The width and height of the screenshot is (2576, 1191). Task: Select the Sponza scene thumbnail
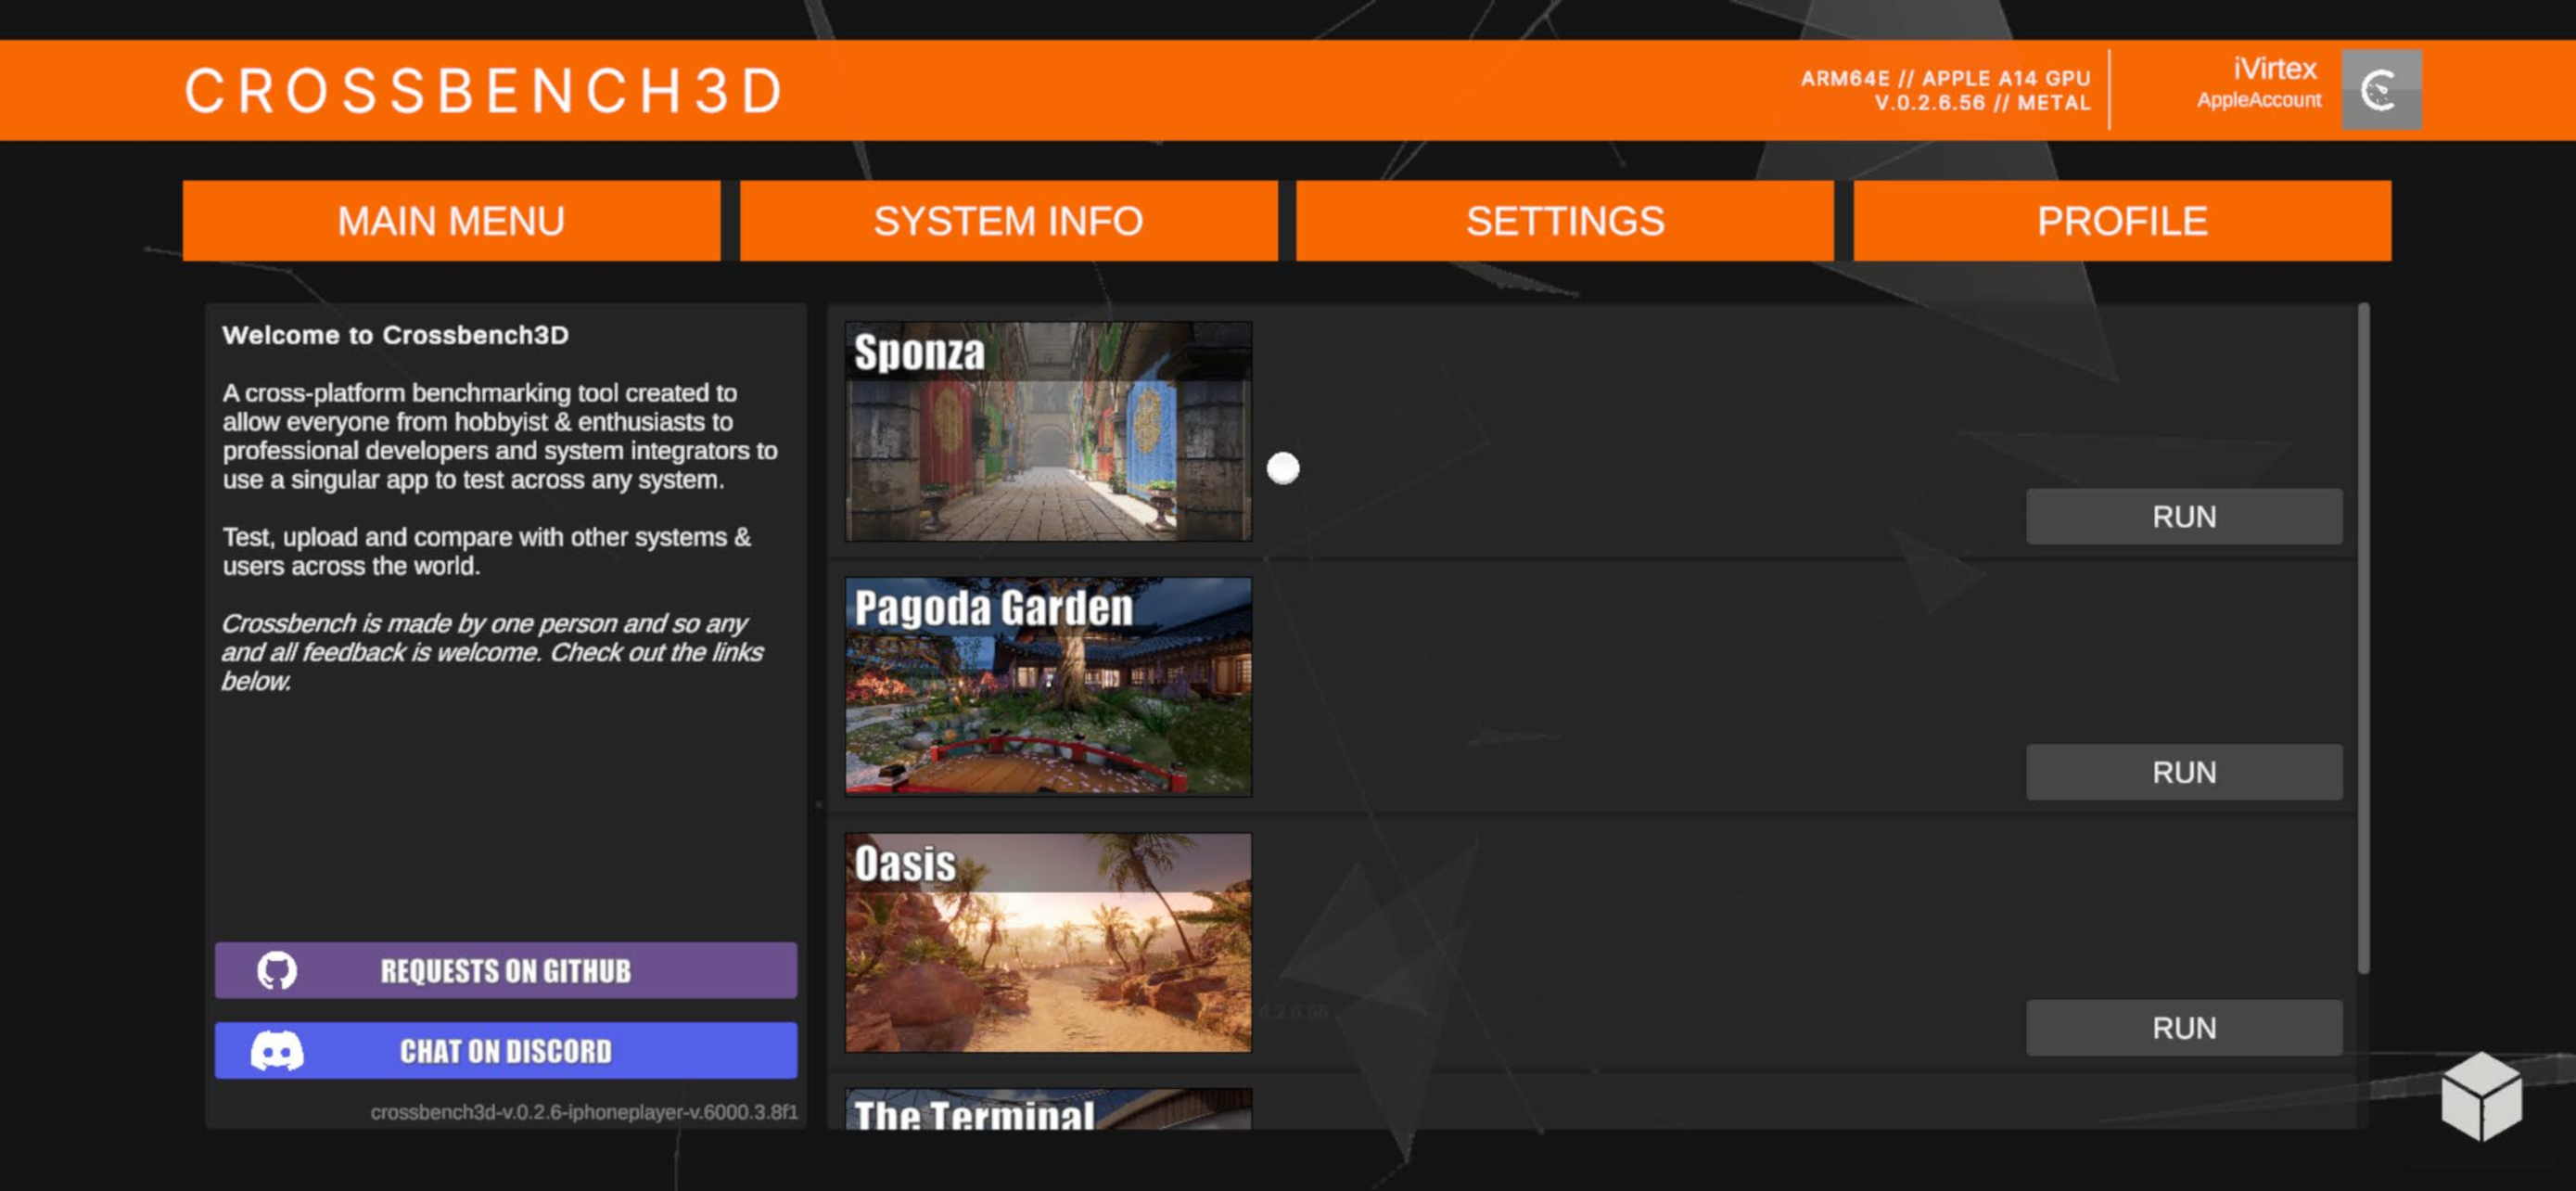pos(1048,431)
